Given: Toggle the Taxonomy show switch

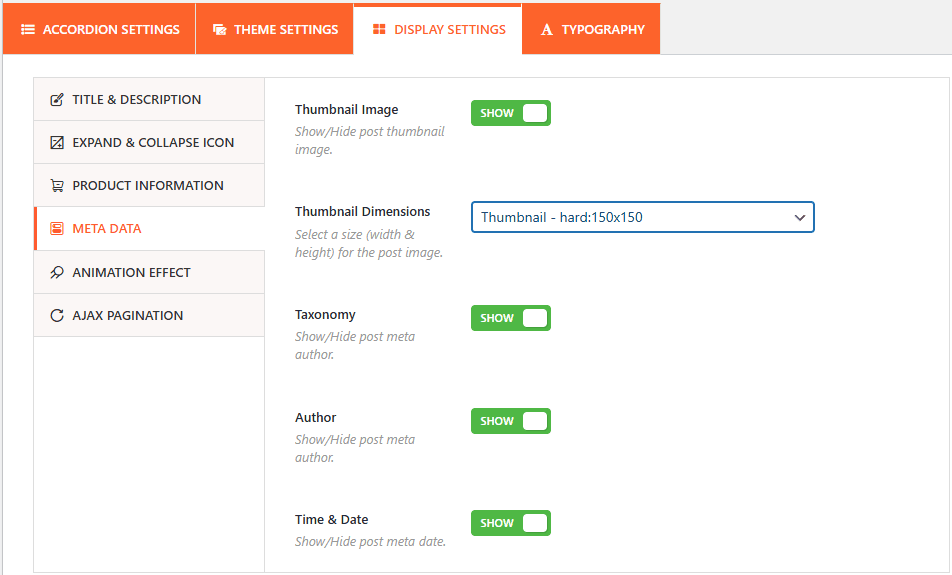Looking at the screenshot, I should point(511,318).
